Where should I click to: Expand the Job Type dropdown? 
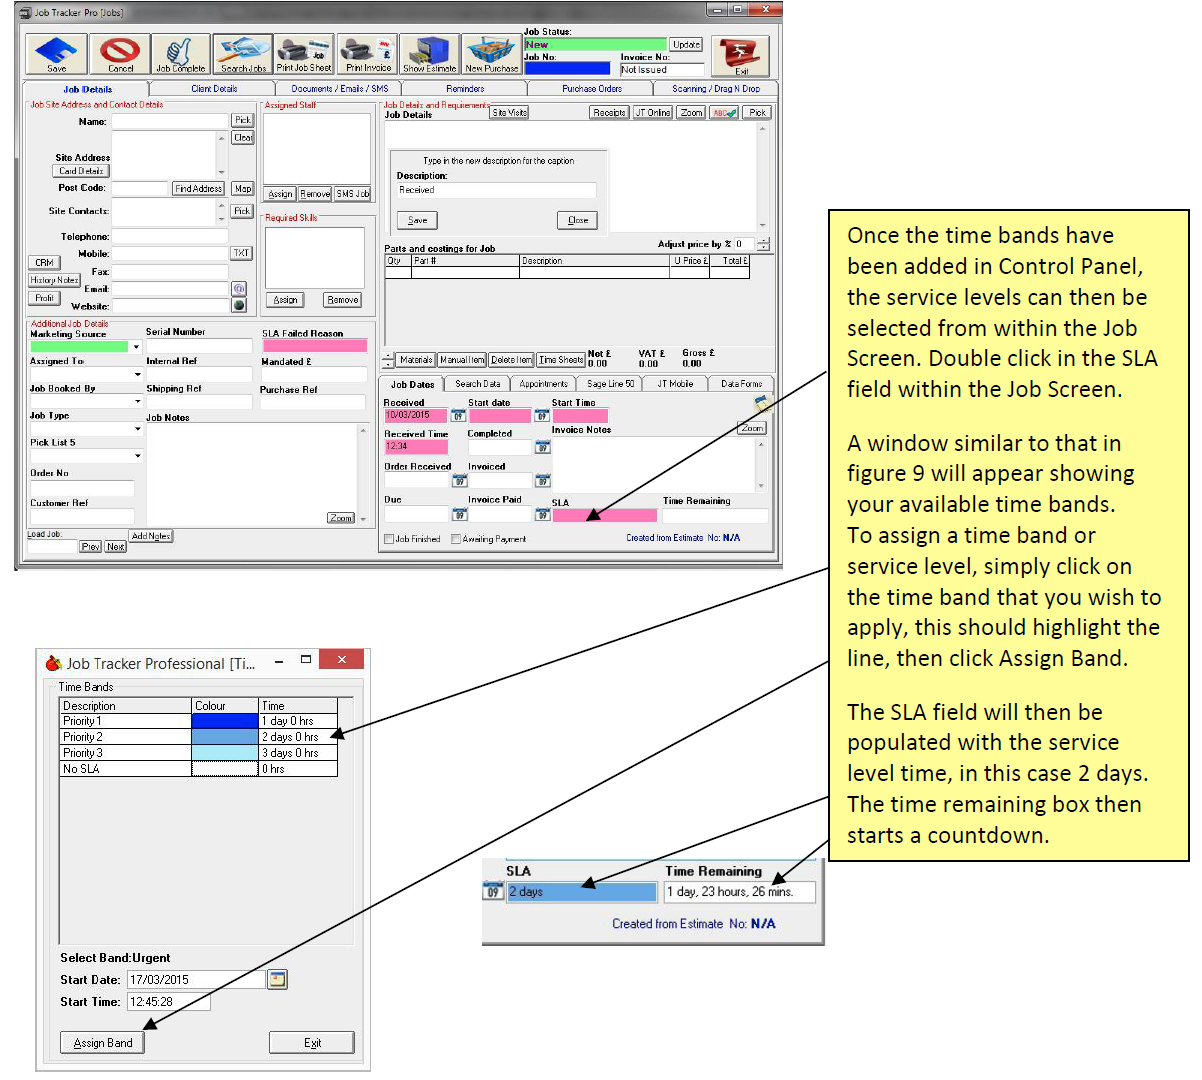point(137,428)
